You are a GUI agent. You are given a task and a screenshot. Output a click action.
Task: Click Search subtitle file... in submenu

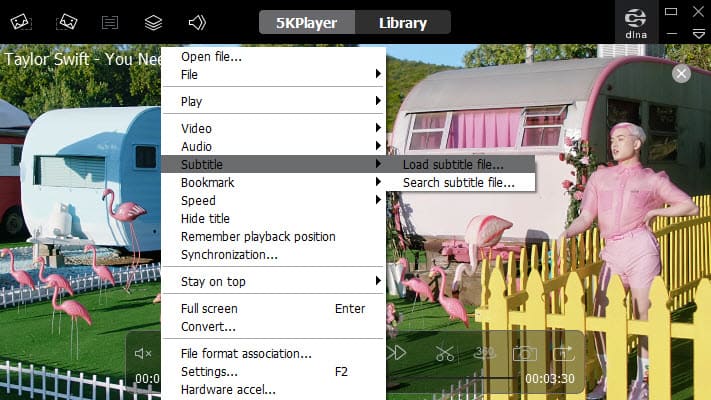coord(460,182)
